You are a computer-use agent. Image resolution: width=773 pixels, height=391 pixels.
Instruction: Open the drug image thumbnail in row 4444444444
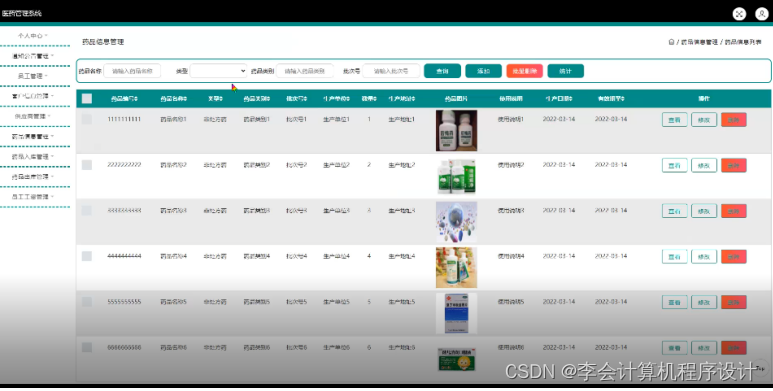pyautogui.click(x=457, y=267)
